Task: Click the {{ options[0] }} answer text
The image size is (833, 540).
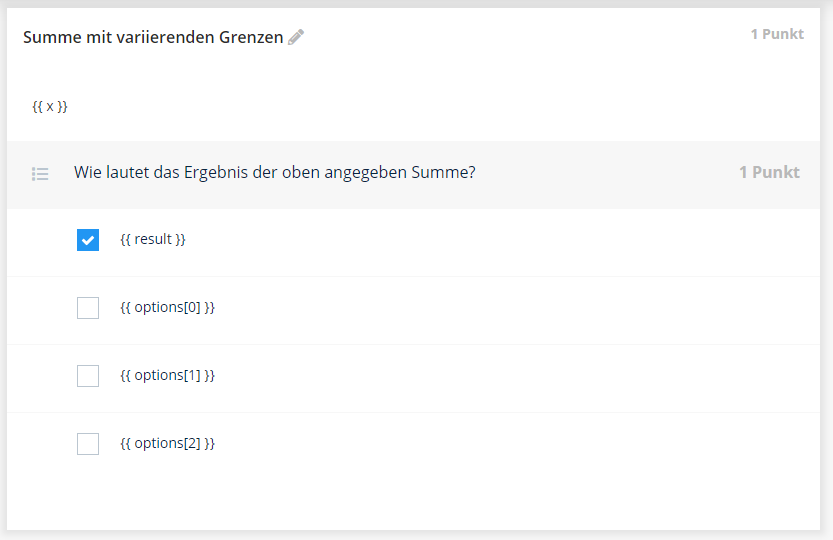Action: (x=167, y=307)
